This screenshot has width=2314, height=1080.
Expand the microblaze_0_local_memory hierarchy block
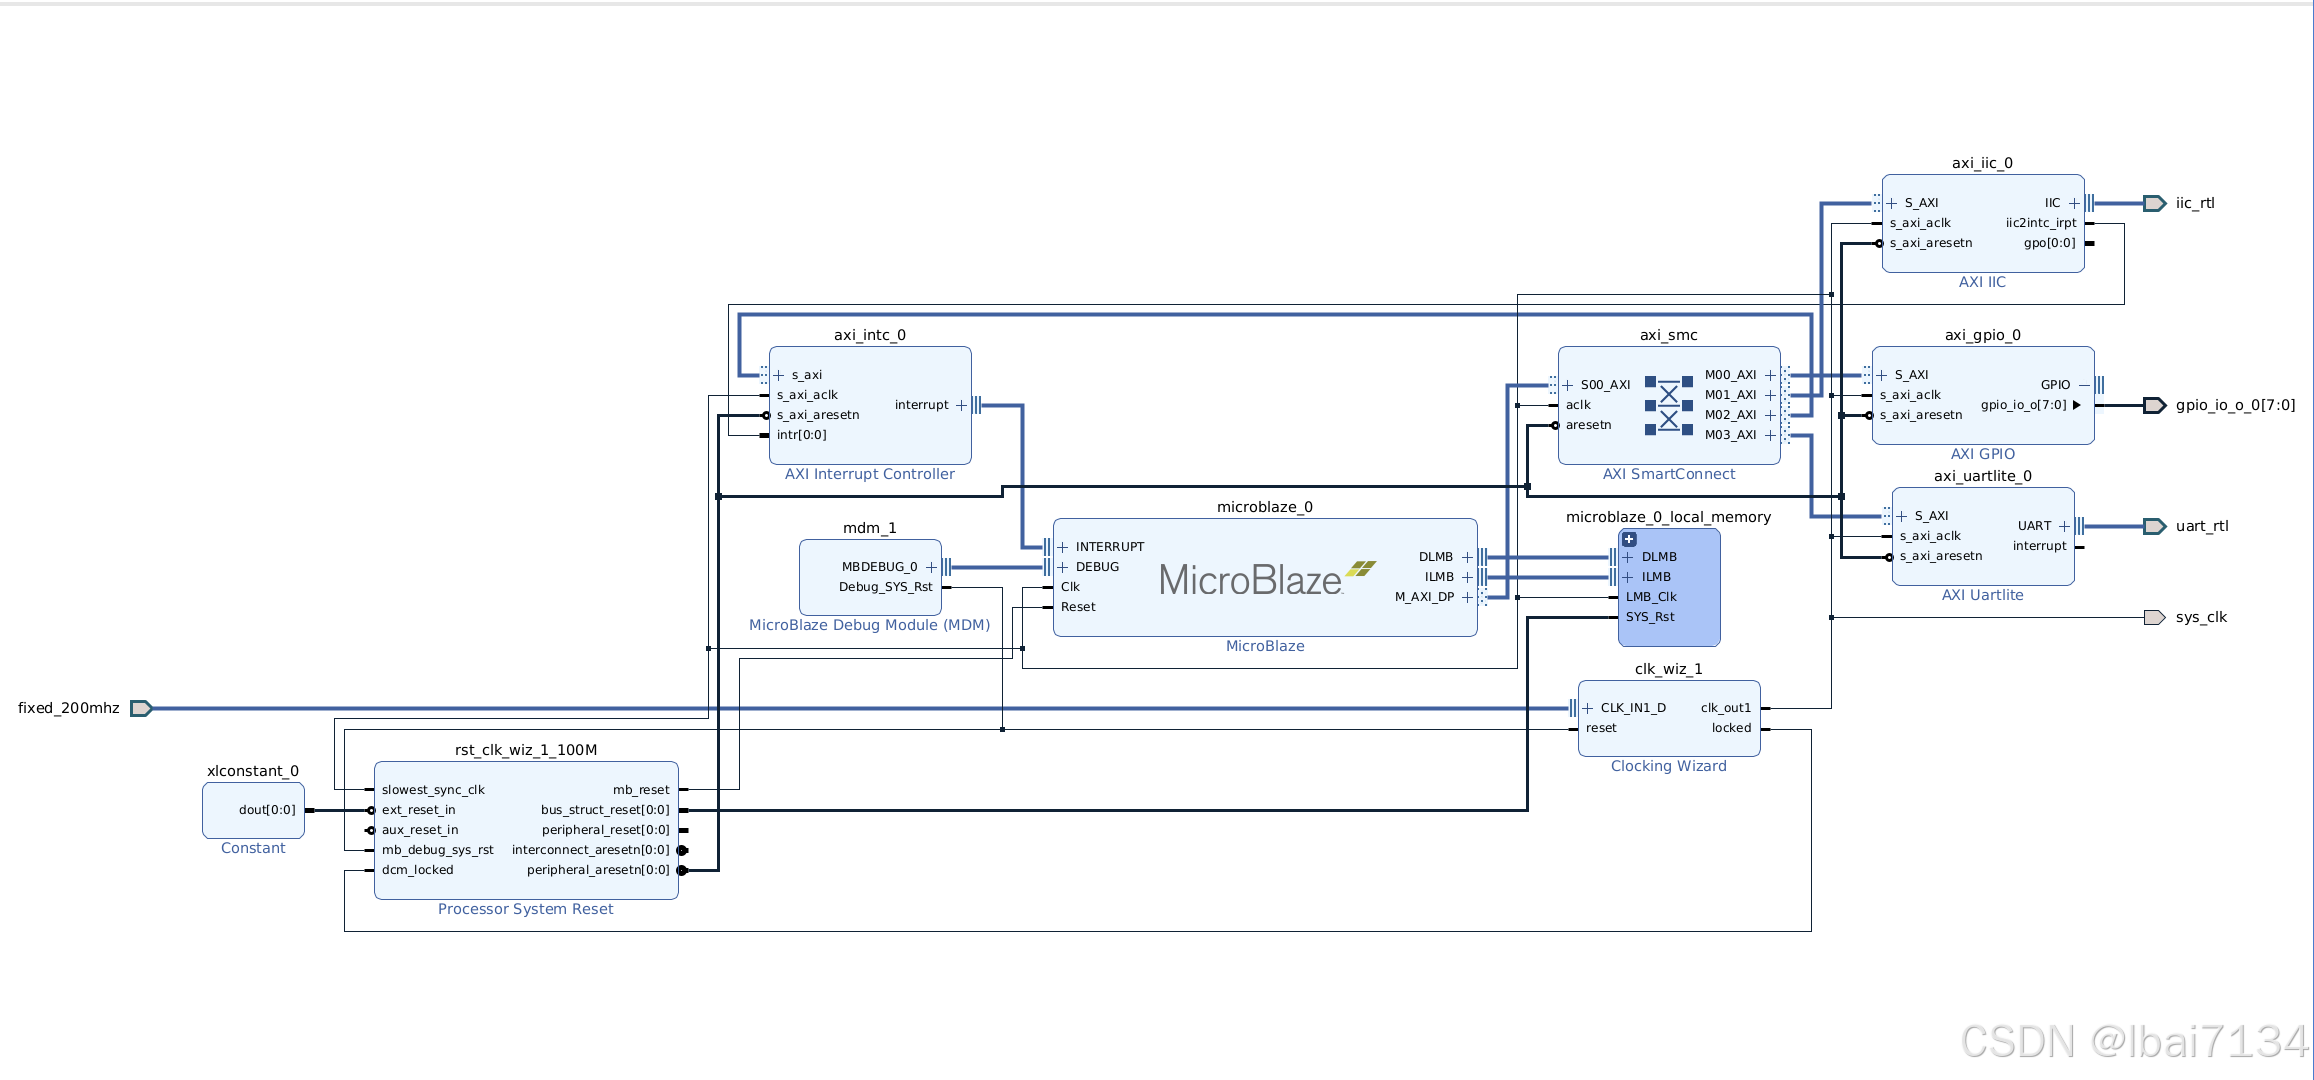(1629, 539)
